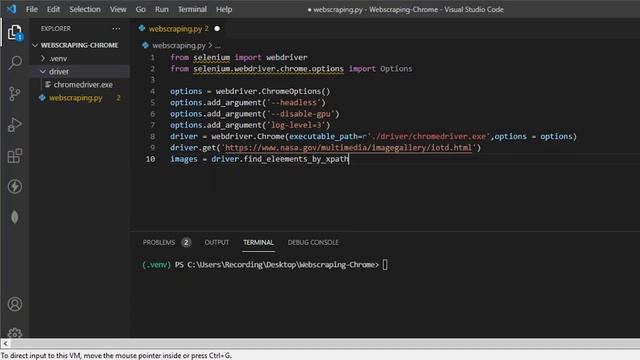Click webscraping.py in the breadcrumb
This screenshot has width=640, height=360.
[179, 45]
